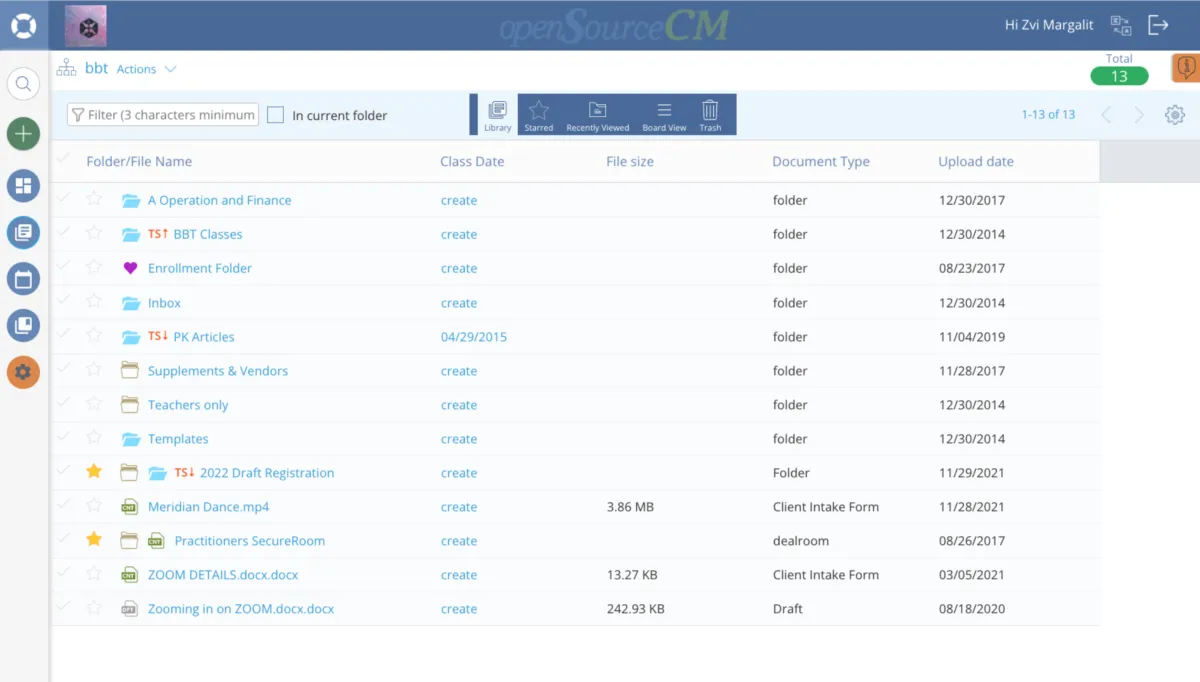Click create link in the Inbox row

point(459,303)
